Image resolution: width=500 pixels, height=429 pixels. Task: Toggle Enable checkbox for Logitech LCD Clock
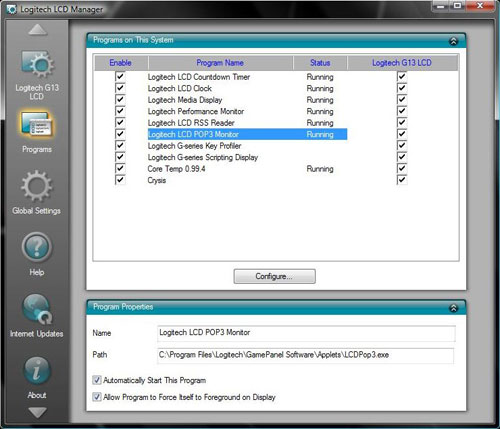pos(120,88)
